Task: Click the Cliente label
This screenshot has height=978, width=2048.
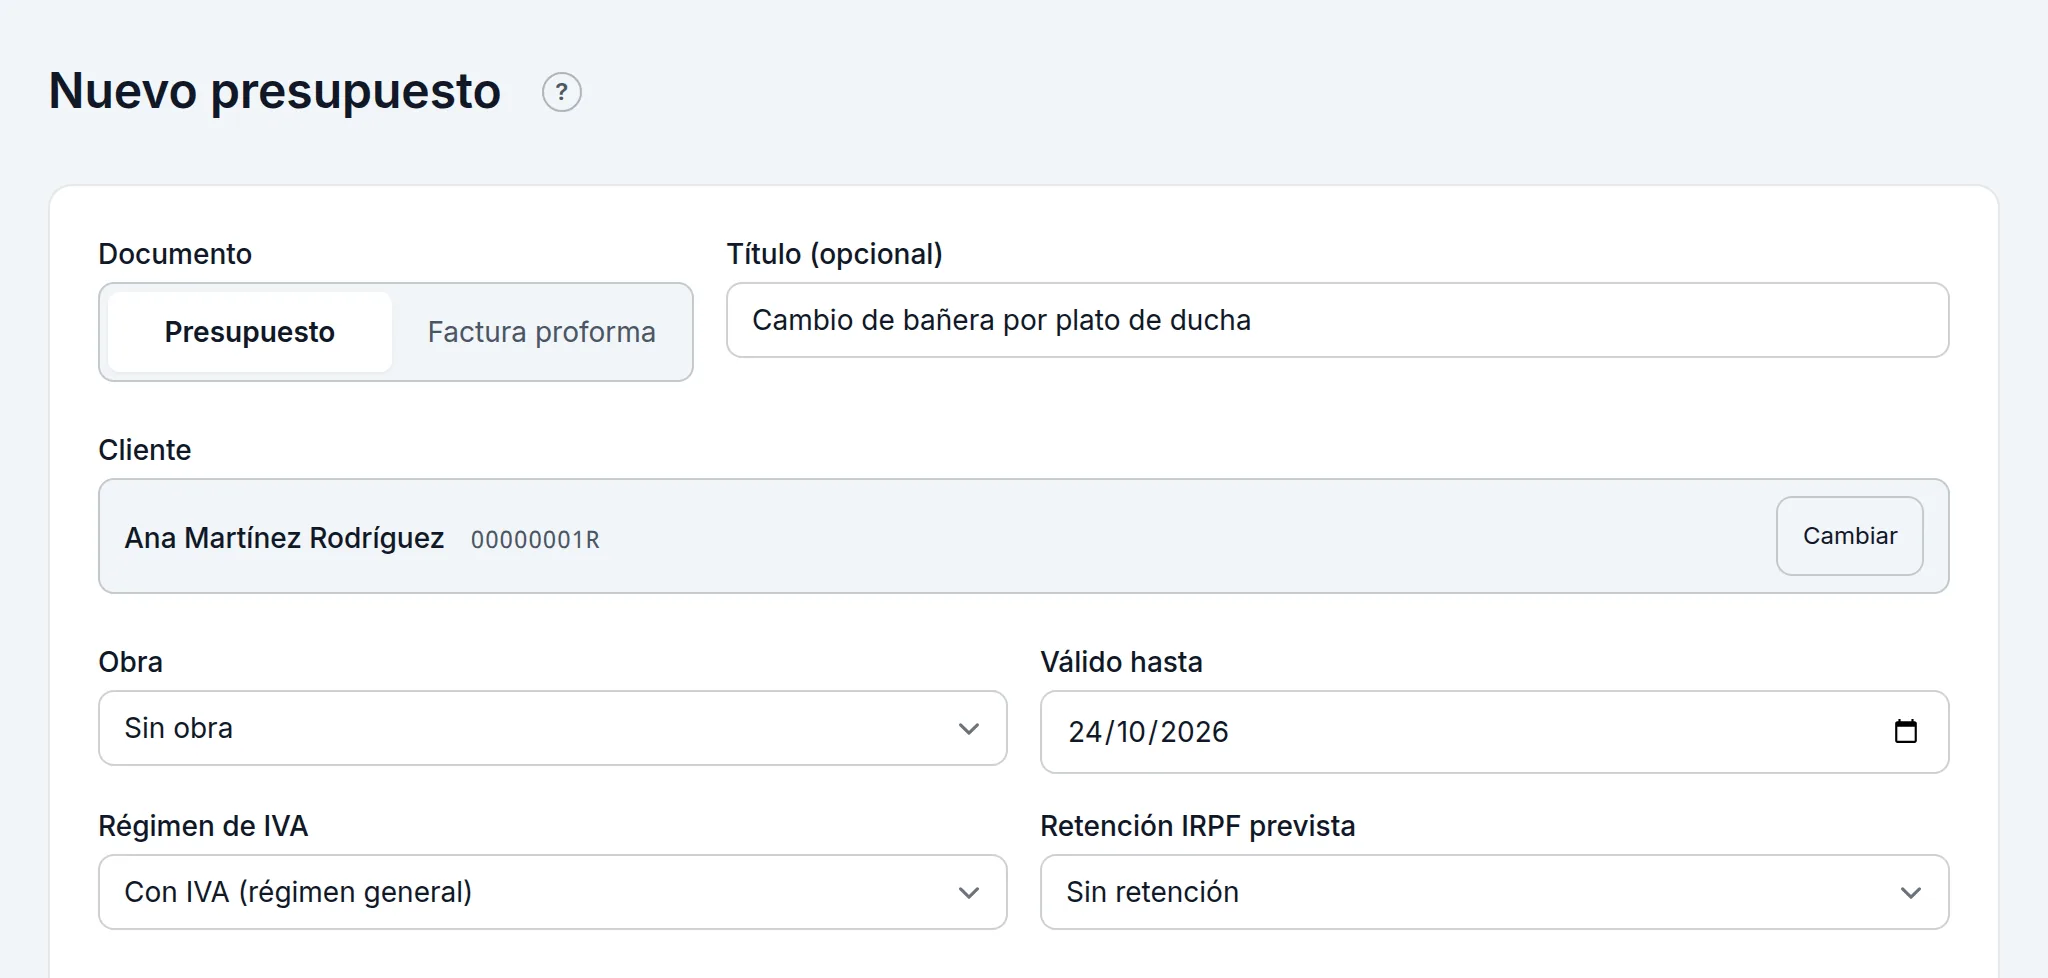Action: pyautogui.click(x=145, y=450)
